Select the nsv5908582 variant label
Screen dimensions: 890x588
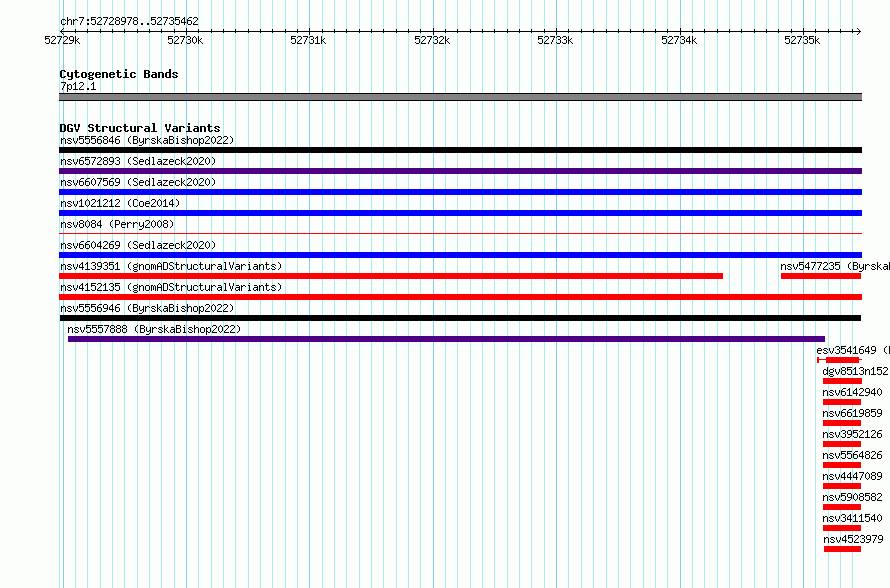853,497
